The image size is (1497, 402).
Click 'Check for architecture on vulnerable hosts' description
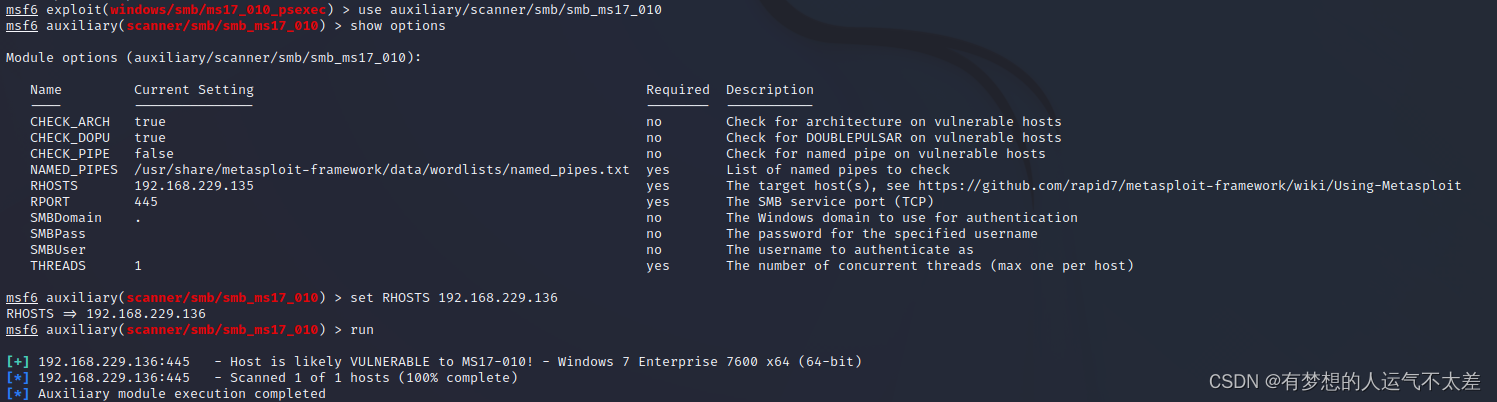click(x=894, y=122)
